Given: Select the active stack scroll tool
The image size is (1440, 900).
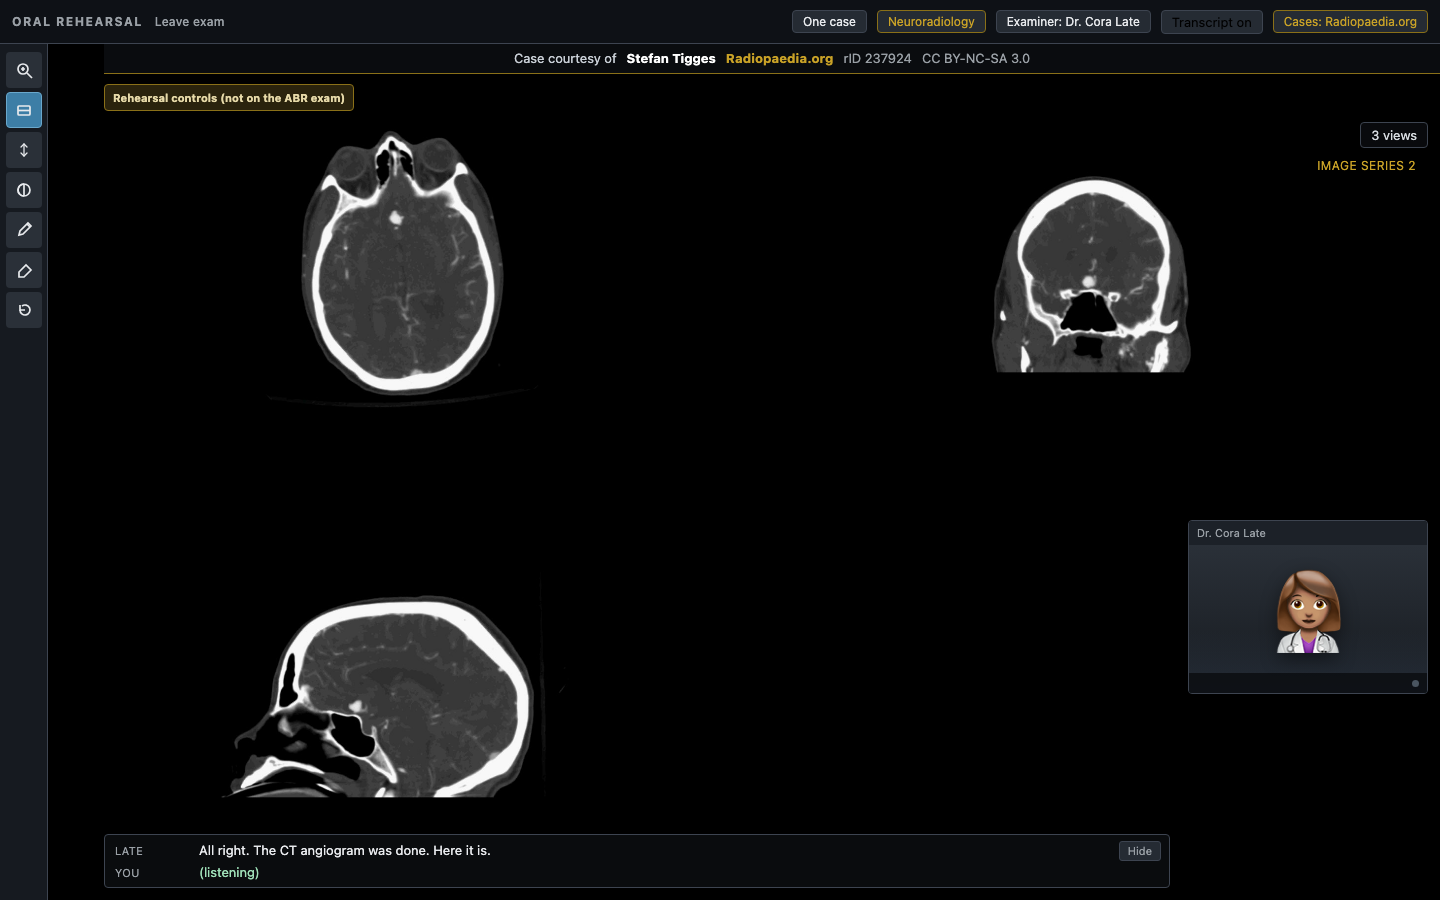Looking at the screenshot, I should click(x=24, y=110).
